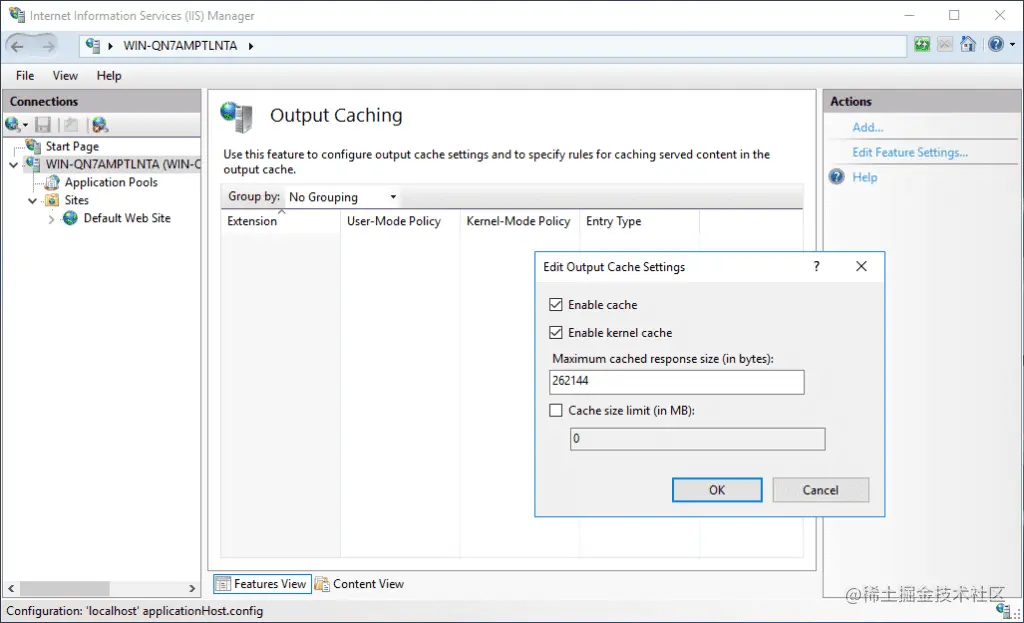Click the Forward navigation arrow
This screenshot has height=623, width=1024.
(48, 46)
